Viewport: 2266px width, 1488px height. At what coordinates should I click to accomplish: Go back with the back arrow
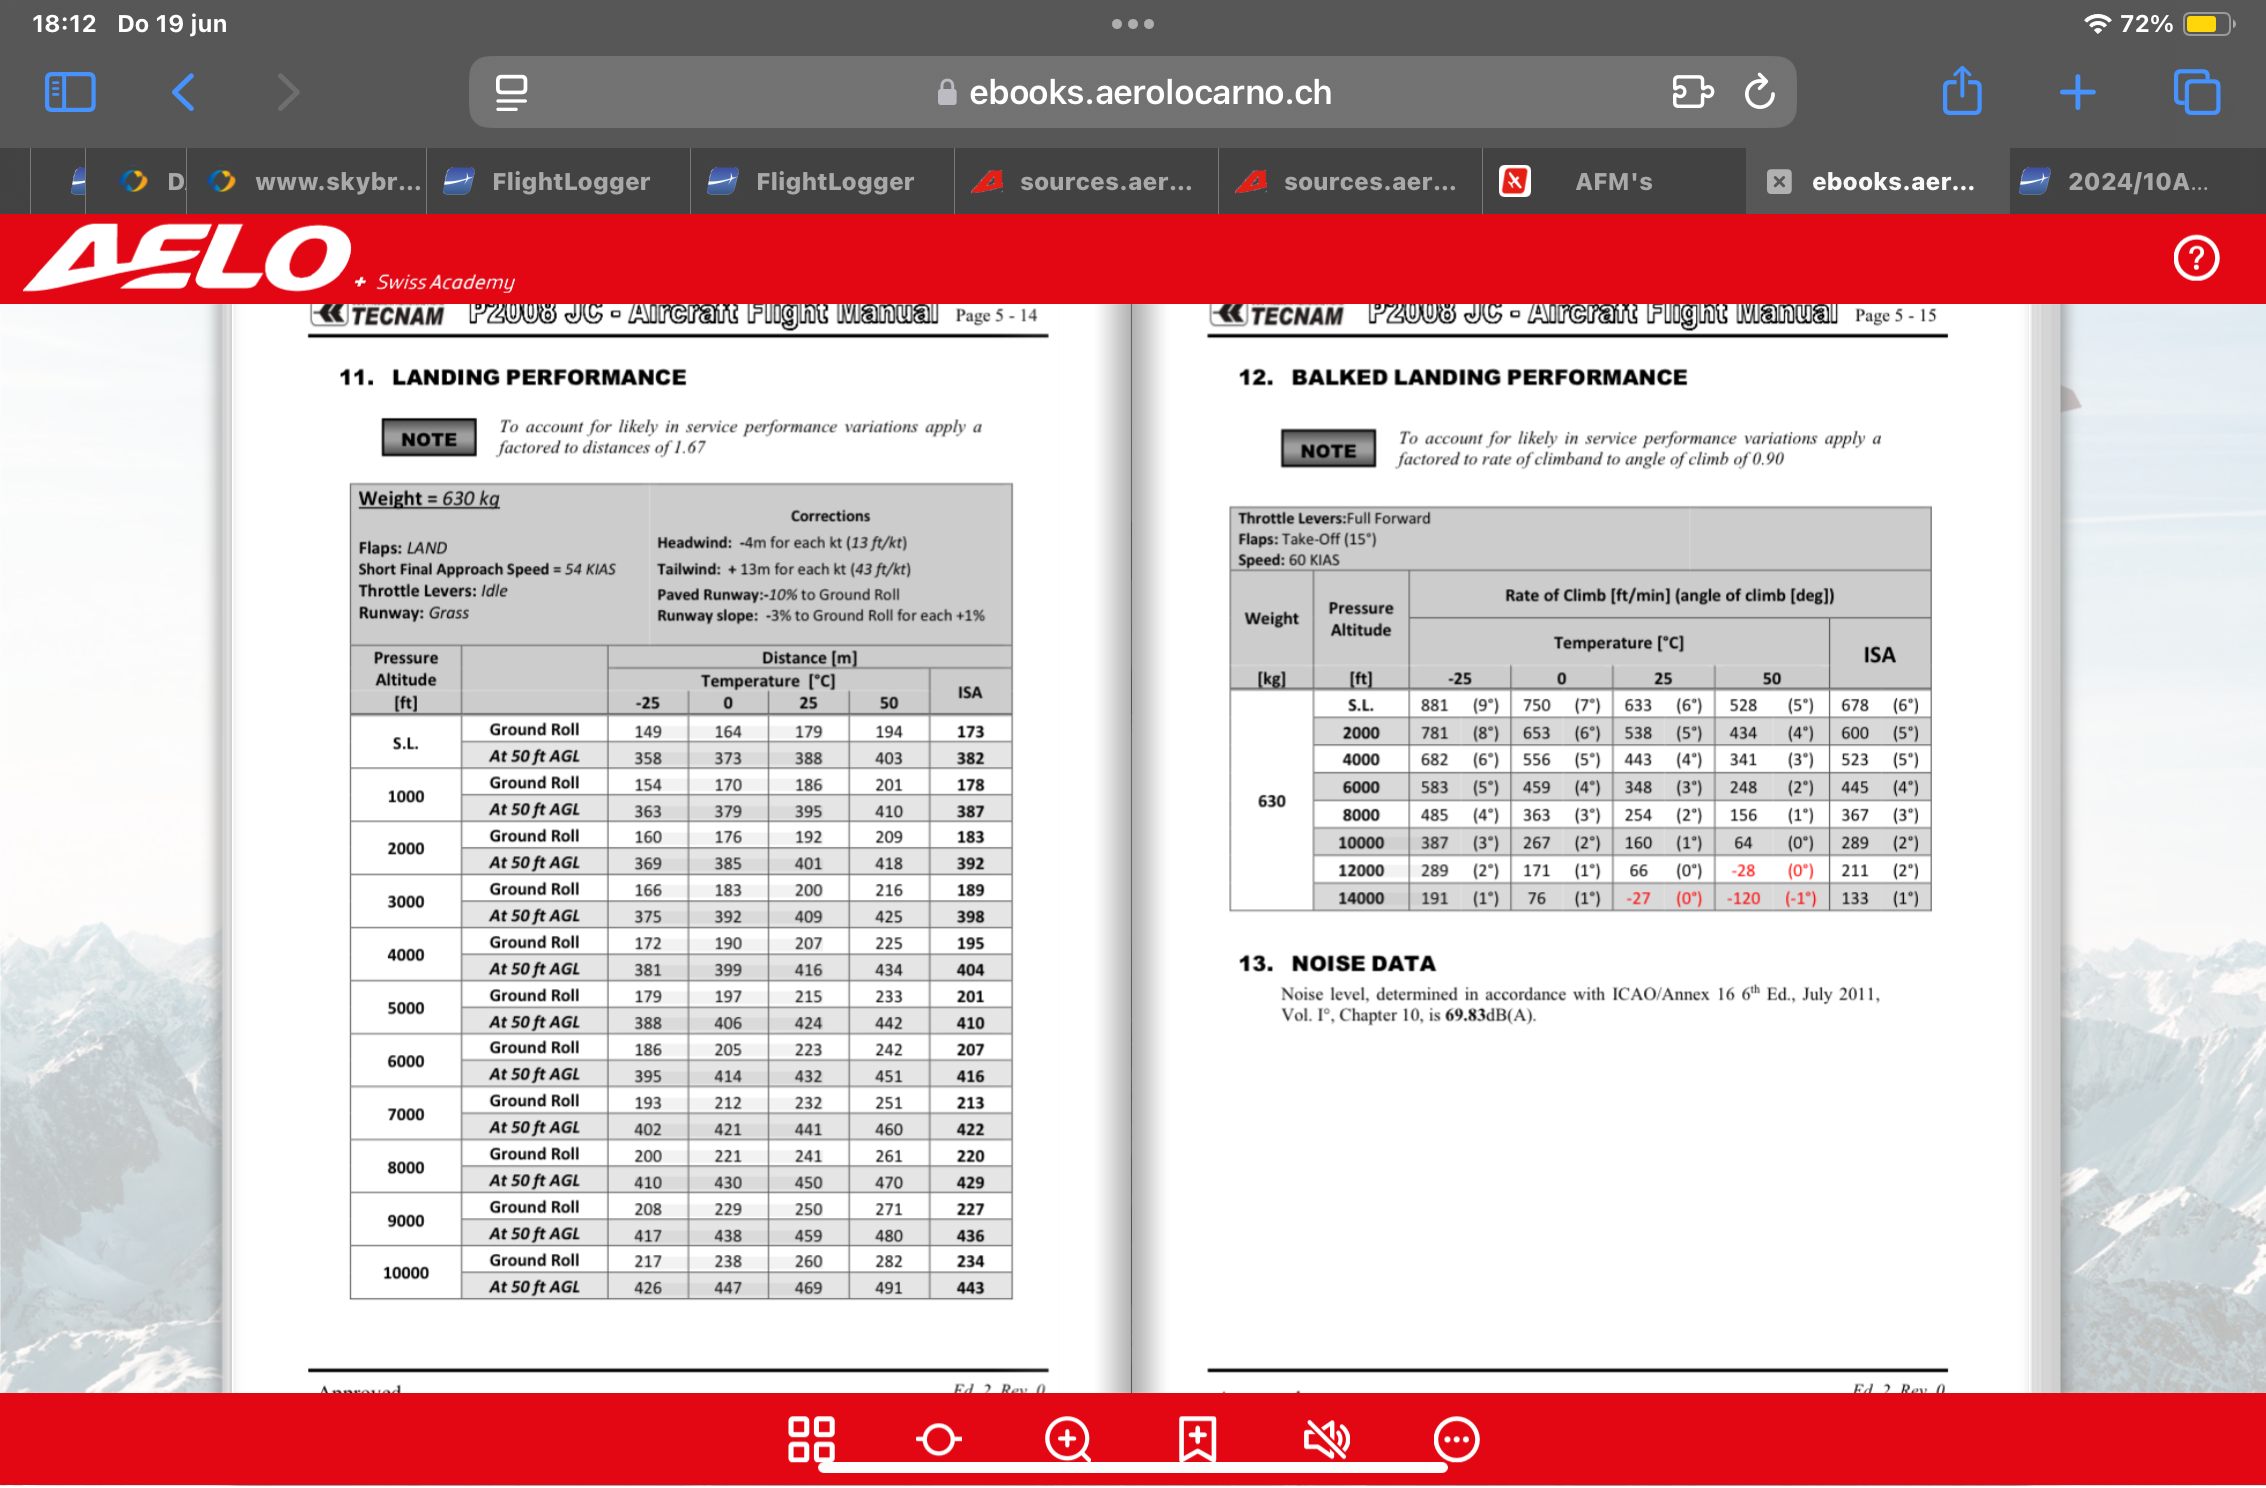pyautogui.click(x=183, y=92)
